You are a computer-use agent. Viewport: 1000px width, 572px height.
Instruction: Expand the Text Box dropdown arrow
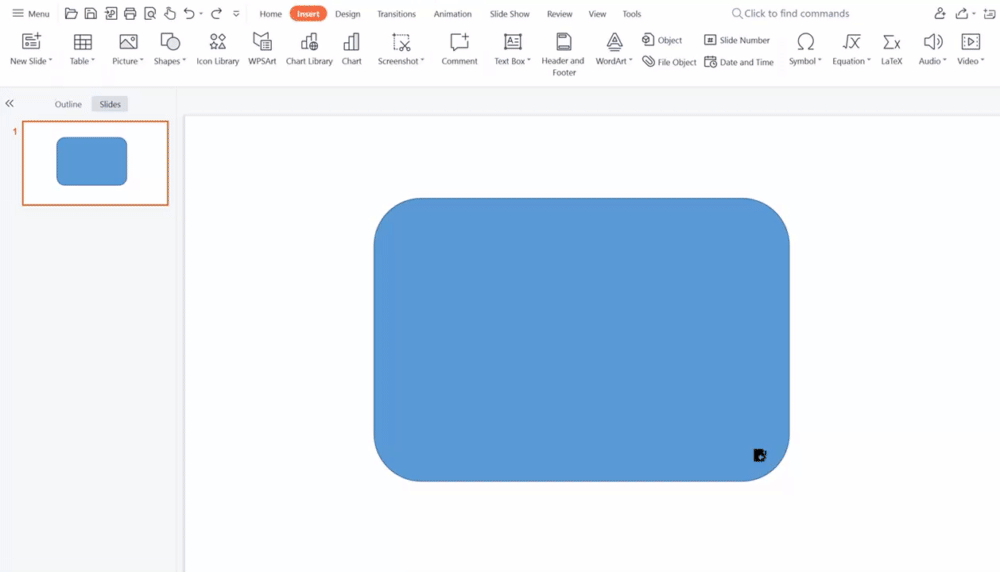click(x=529, y=61)
